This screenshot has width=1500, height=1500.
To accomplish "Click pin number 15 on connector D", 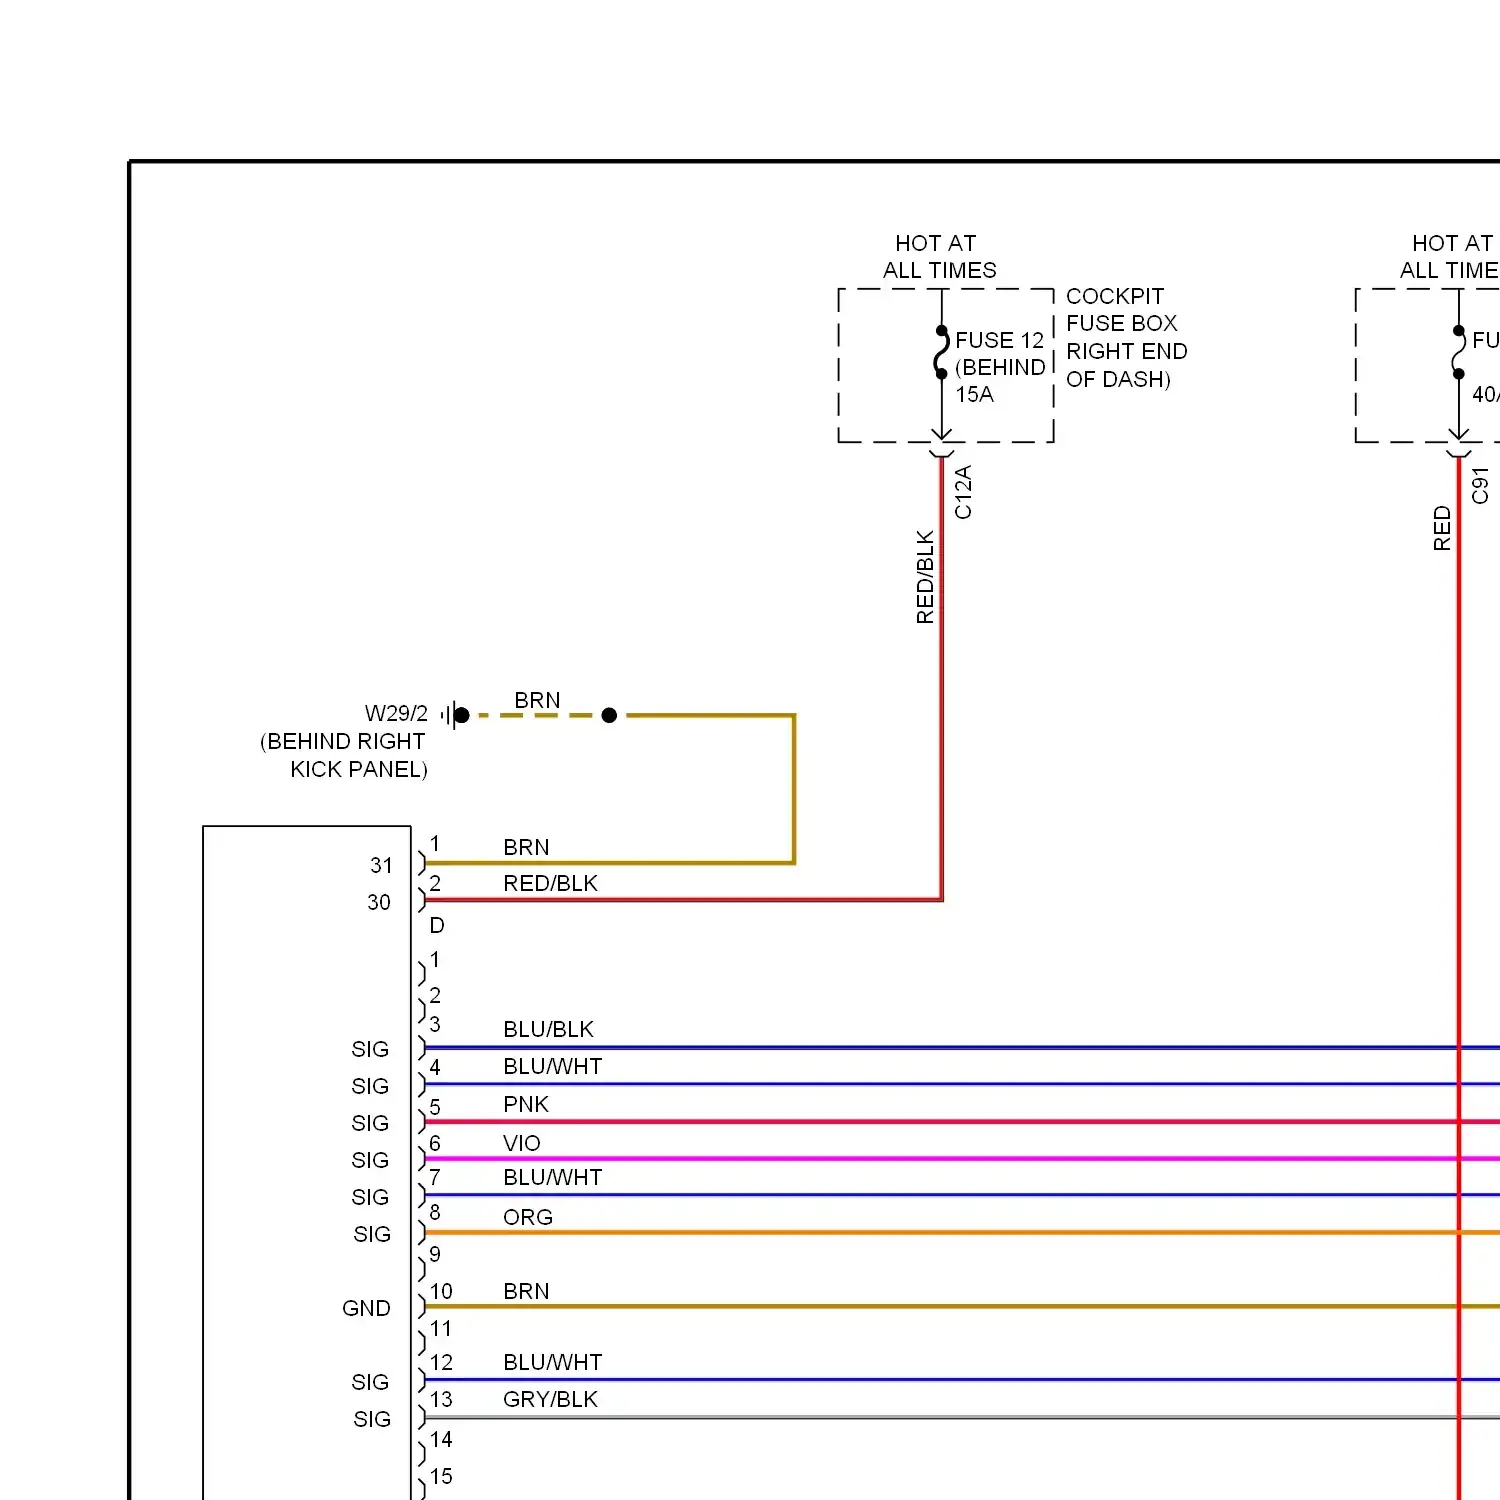I will 441,1476.
